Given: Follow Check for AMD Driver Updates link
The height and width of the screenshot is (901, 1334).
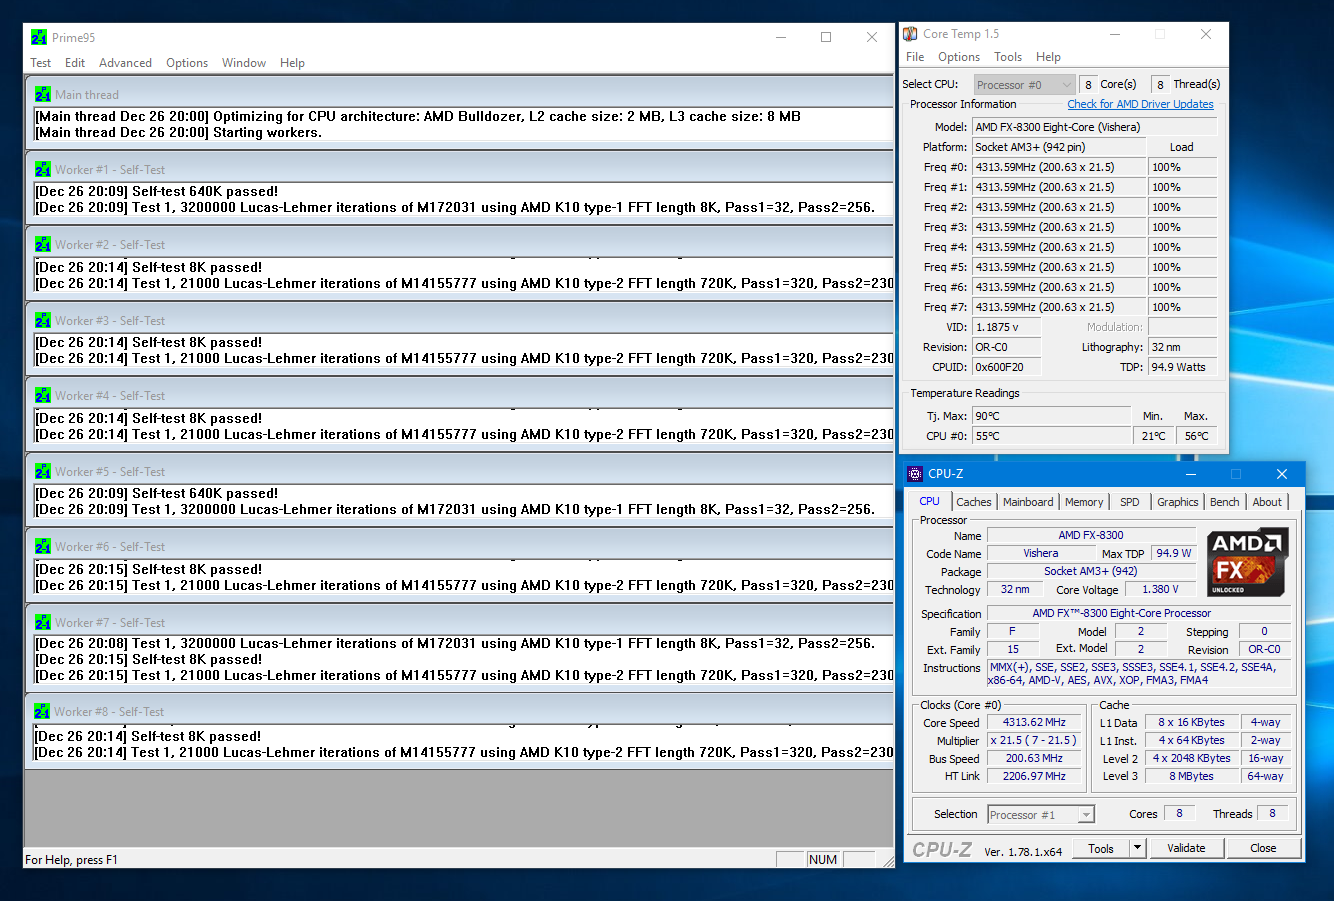Looking at the screenshot, I should click(x=1140, y=104).
